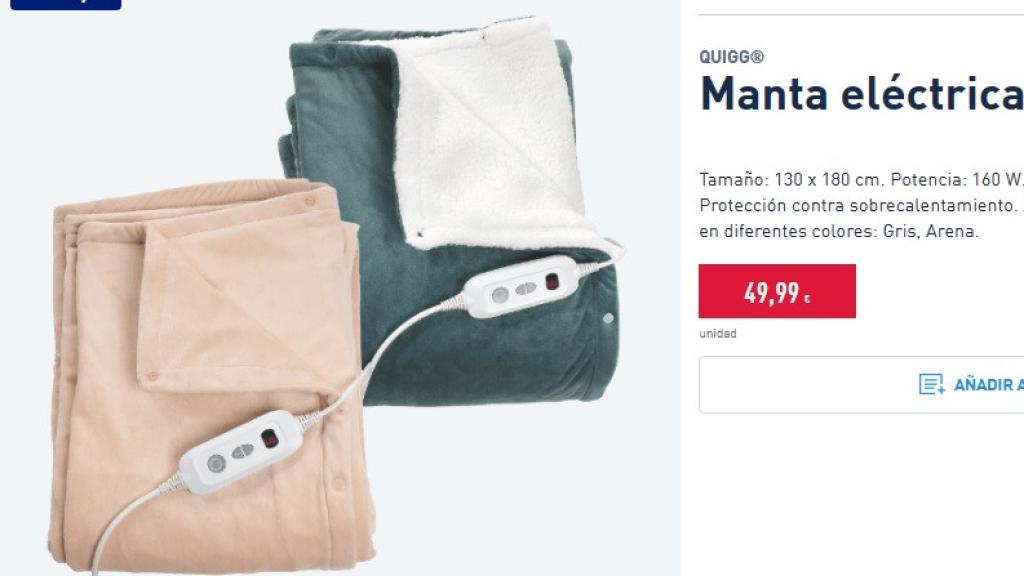Click the unidad label below the price
The image size is (1024, 576).
[718, 334]
